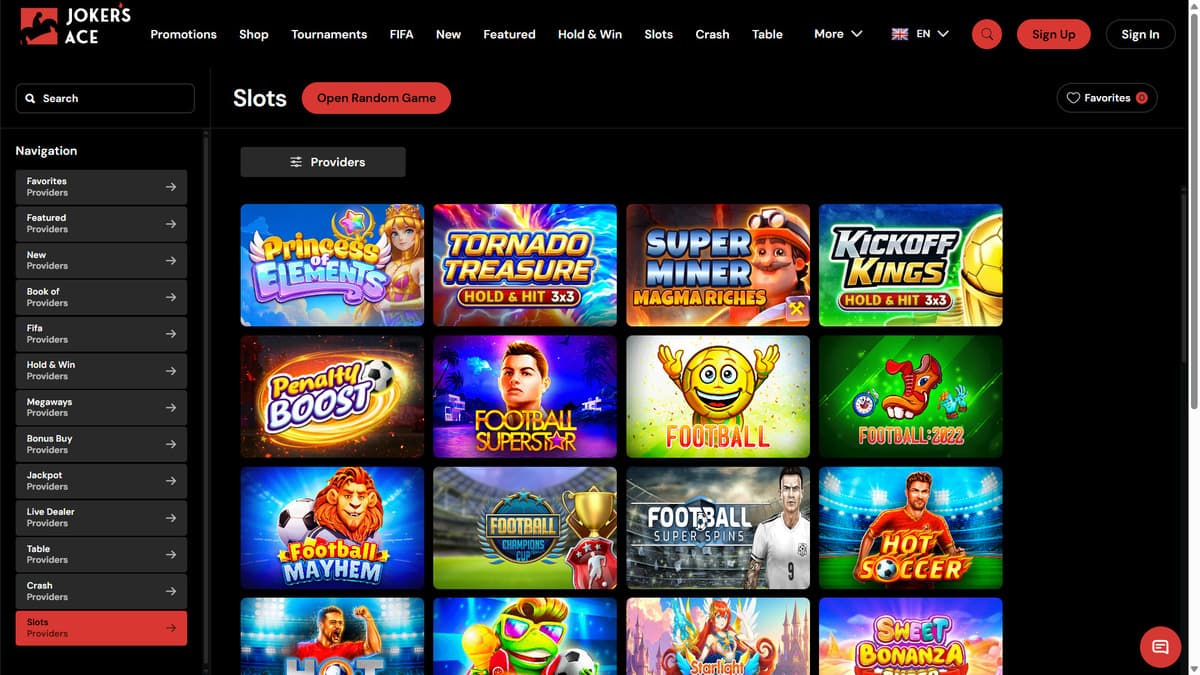
Task: Select Featured in the top menu
Action: [509, 34]
